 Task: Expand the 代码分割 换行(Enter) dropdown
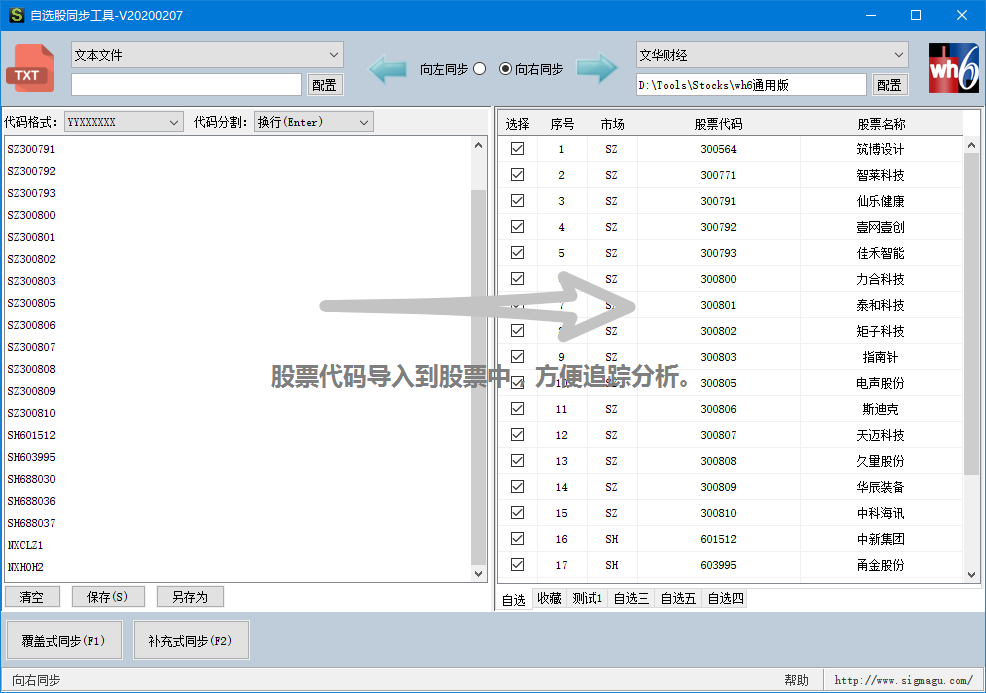(x=313, y=122)
